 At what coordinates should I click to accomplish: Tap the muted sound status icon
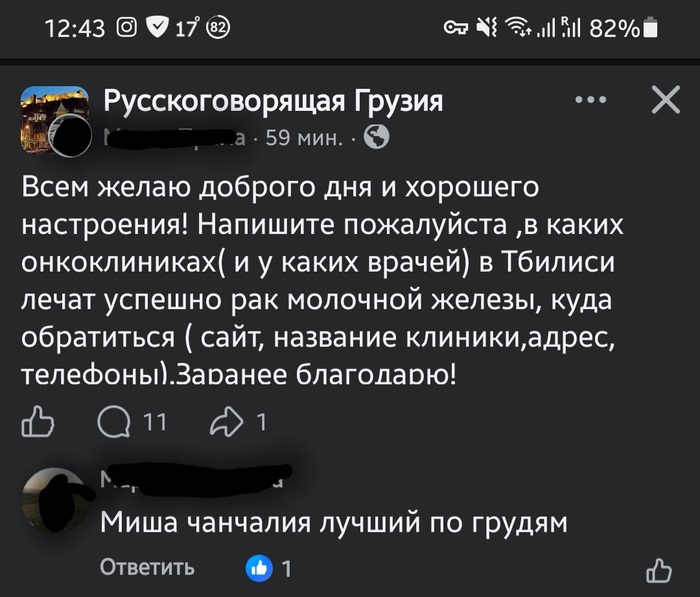(486, 29)
